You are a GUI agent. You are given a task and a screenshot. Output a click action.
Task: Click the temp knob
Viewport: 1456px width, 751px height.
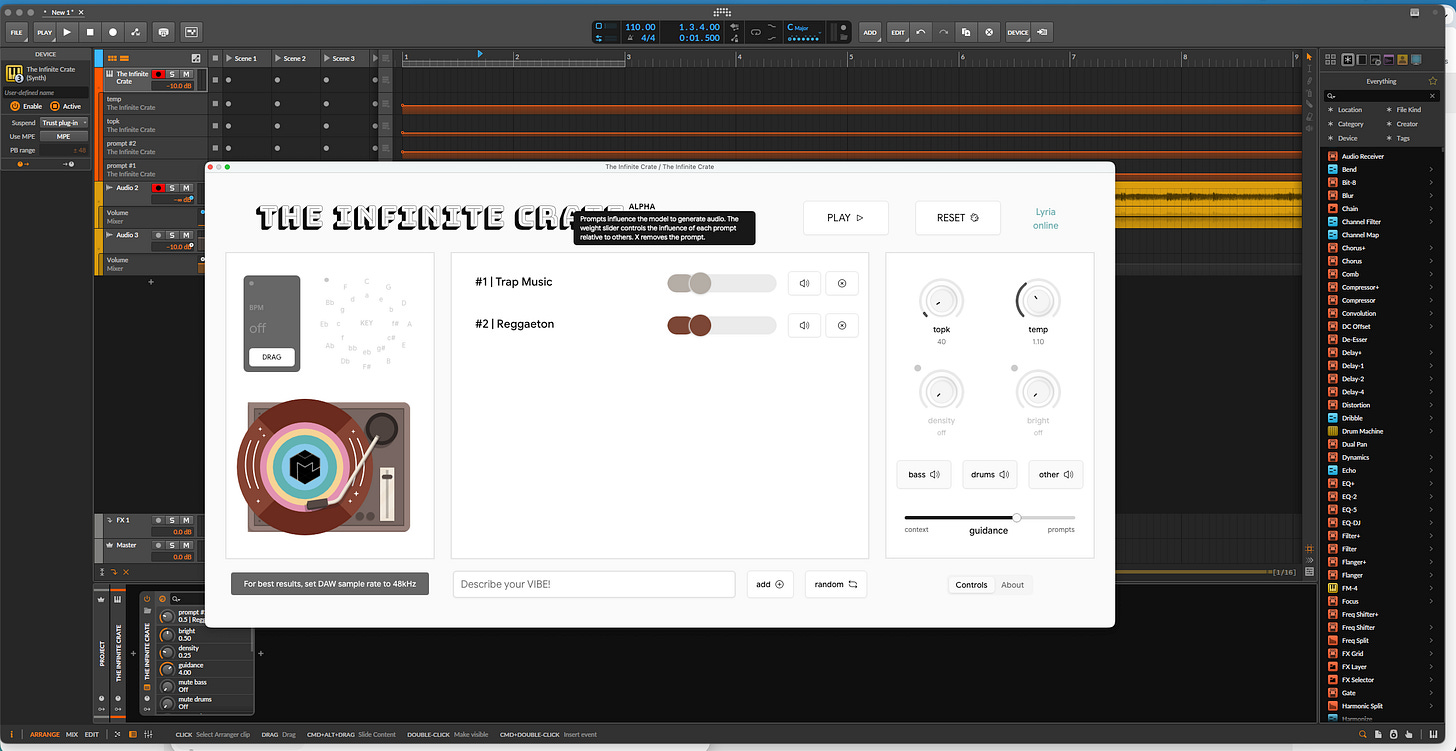pyautogui.click(x=1038, y=300)
